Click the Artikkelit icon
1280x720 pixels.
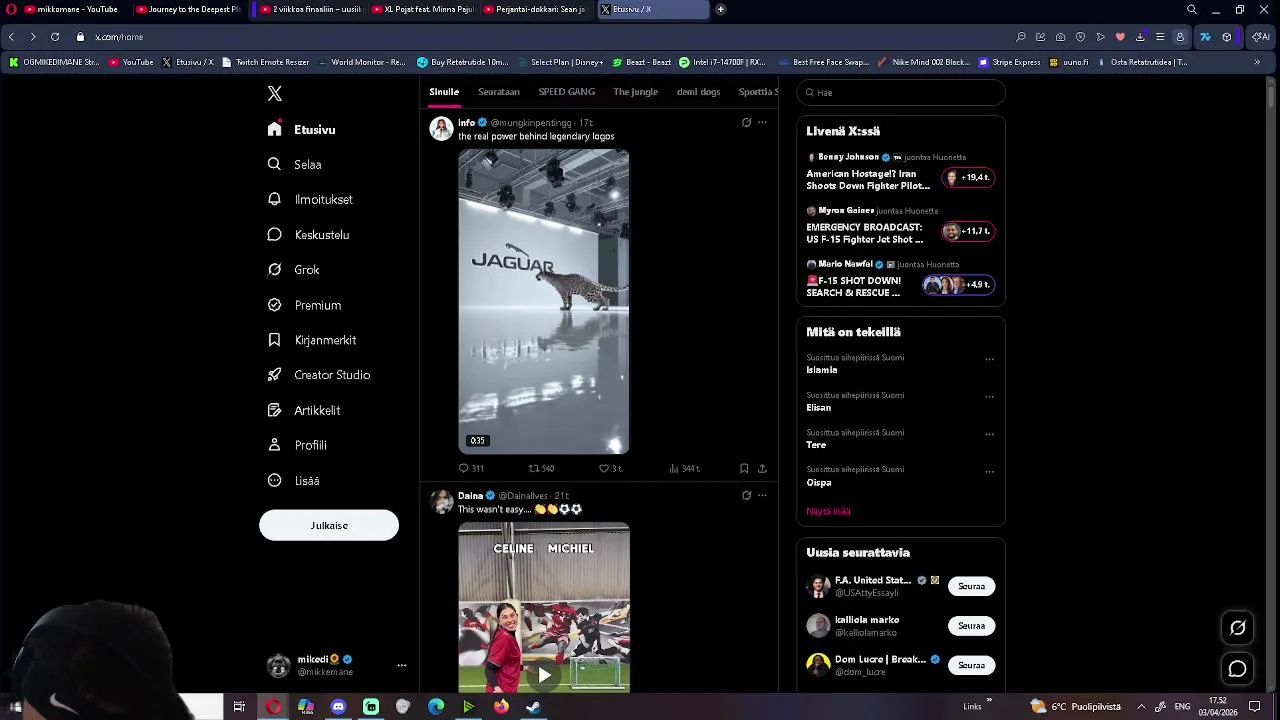(274, 410)
